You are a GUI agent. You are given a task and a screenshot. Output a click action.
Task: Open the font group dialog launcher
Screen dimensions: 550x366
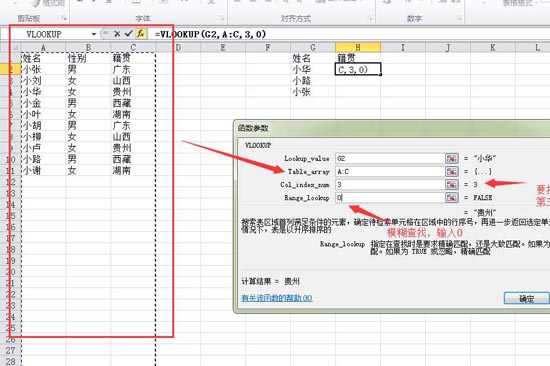click(x=222, y=18)
